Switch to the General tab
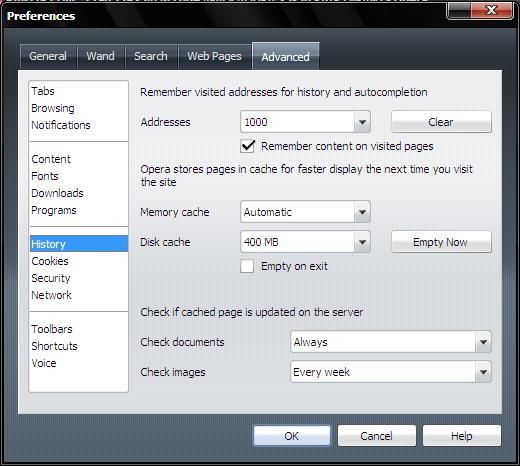 click(x=48, y=56)
